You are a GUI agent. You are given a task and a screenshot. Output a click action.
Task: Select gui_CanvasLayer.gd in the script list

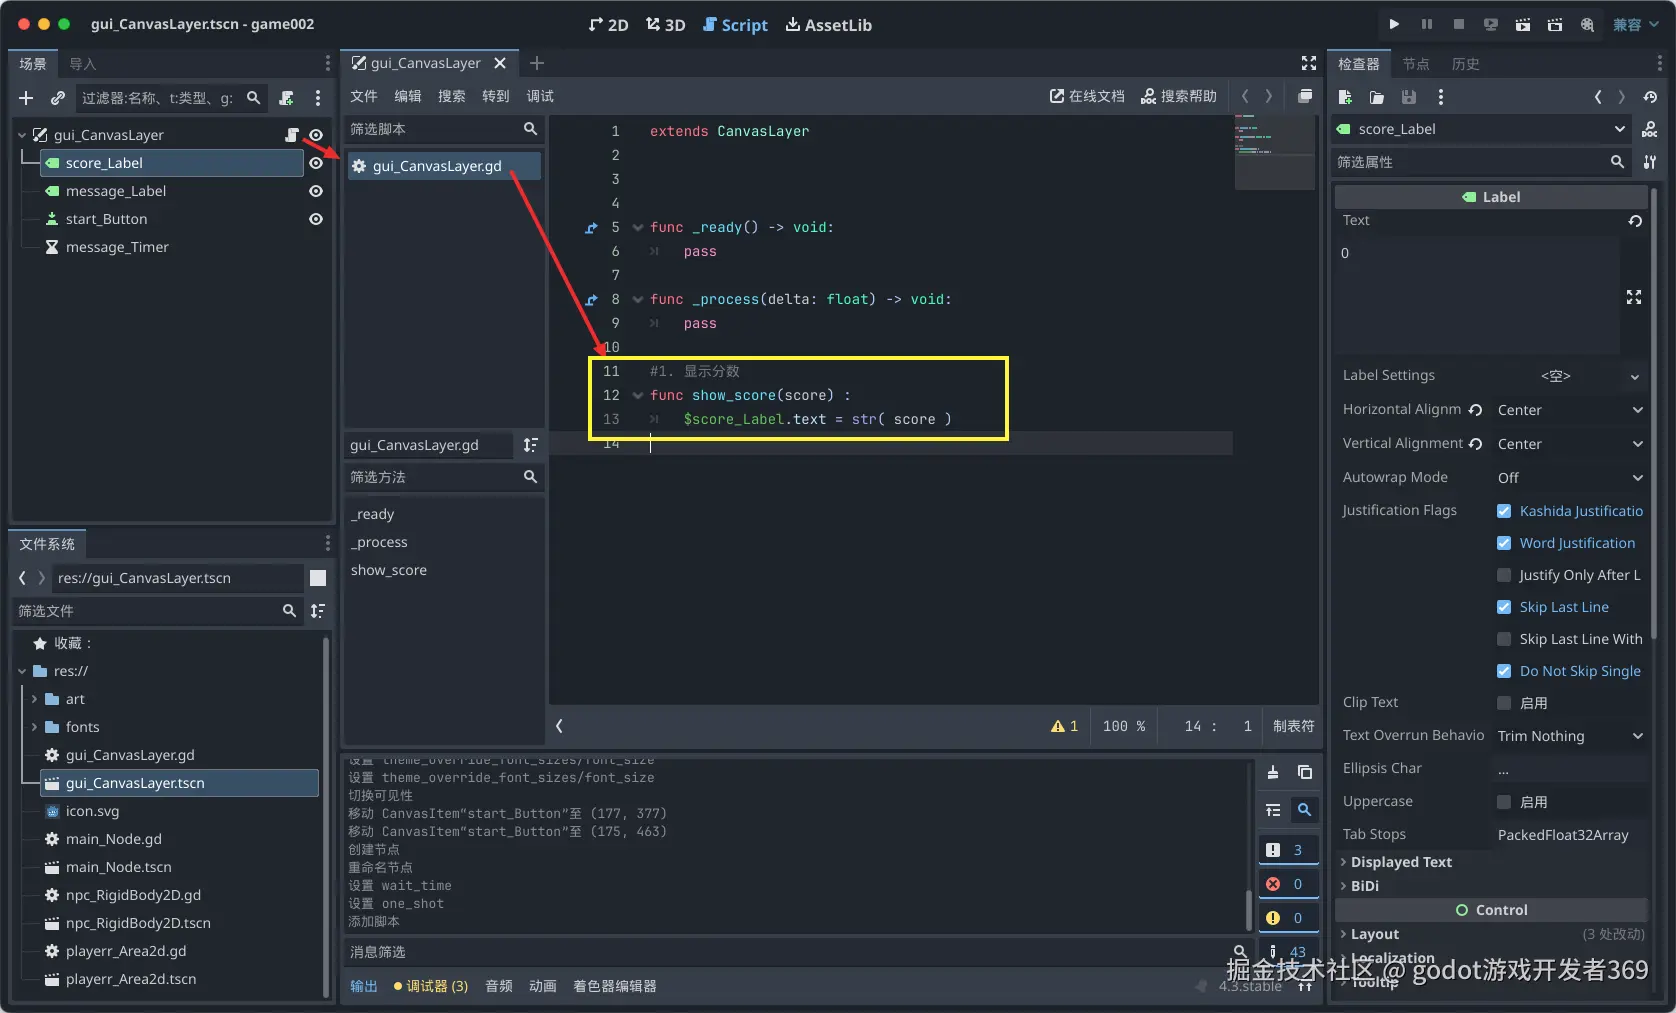(x=444, y=166)
